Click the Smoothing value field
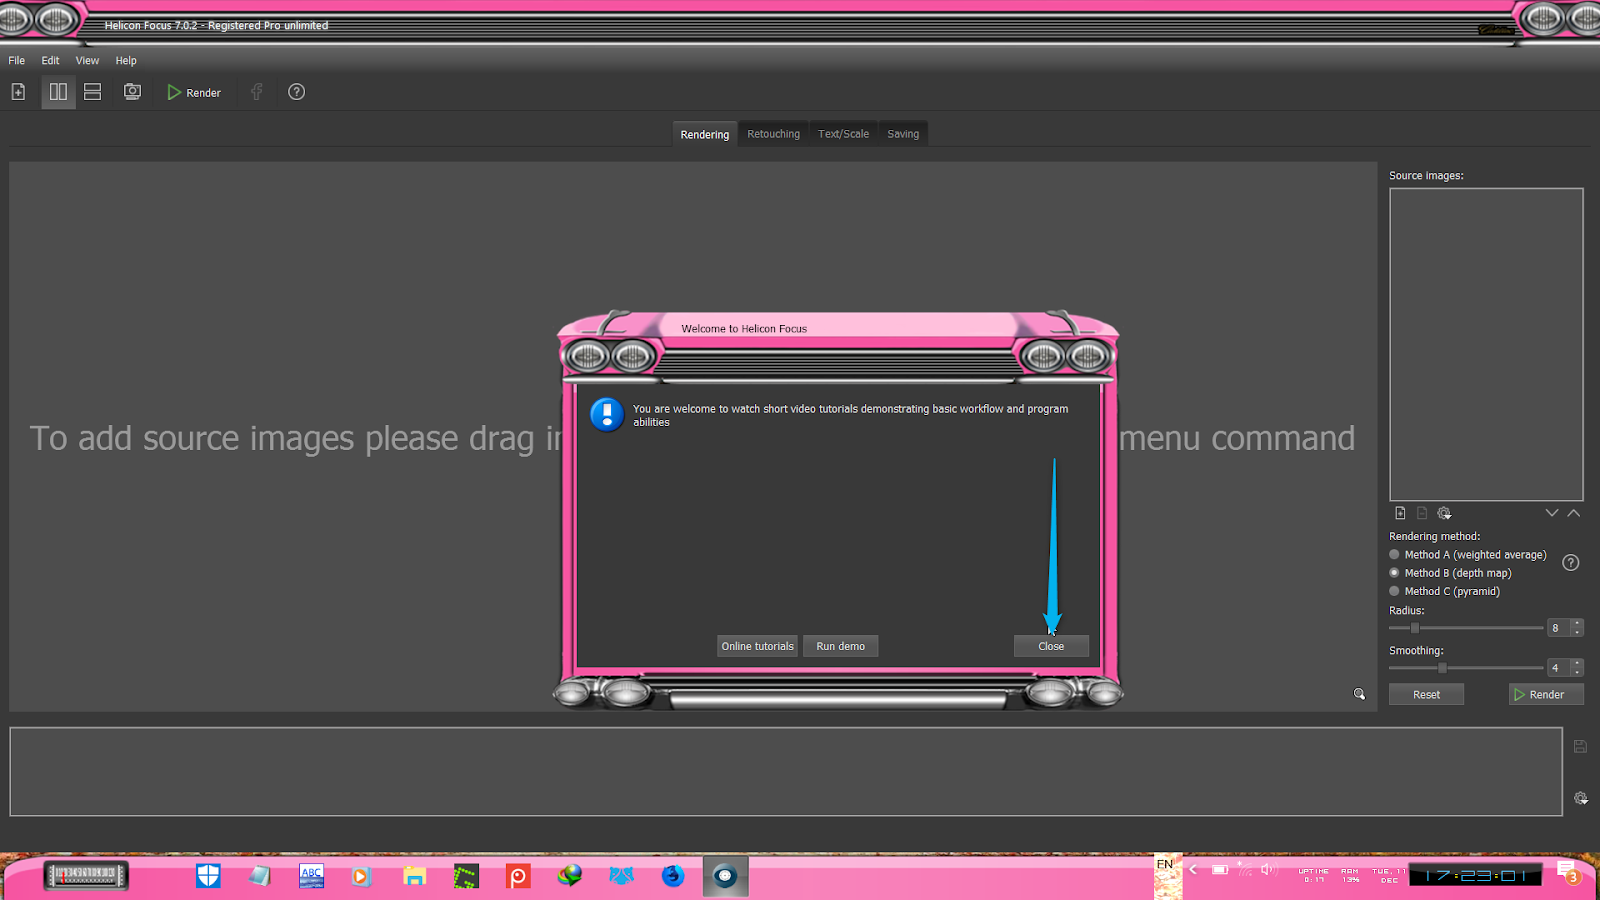 coord(1559,668)
